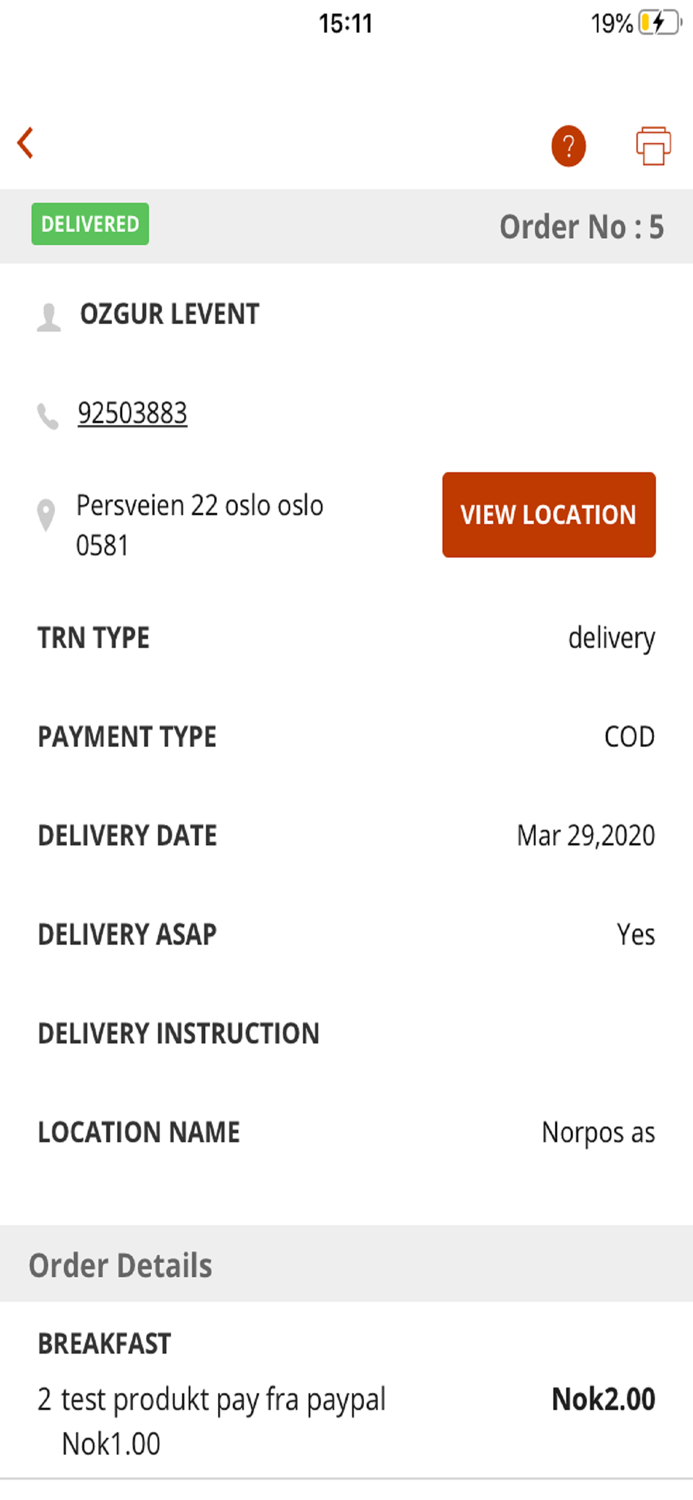Select the PAYMENT TYPE value COD

[x=629, y=736]
